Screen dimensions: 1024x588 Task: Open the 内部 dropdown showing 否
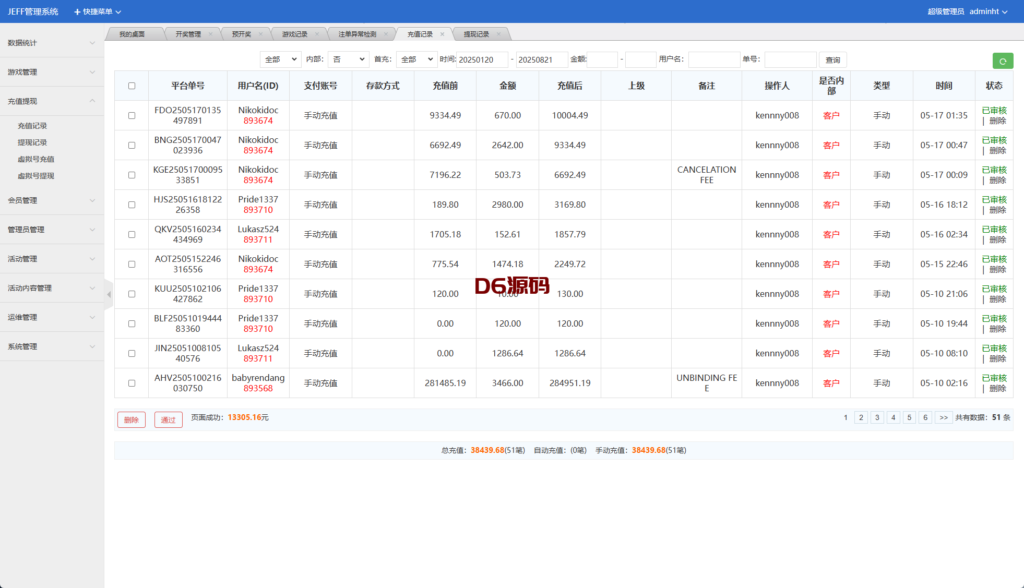tap(348, 60)
